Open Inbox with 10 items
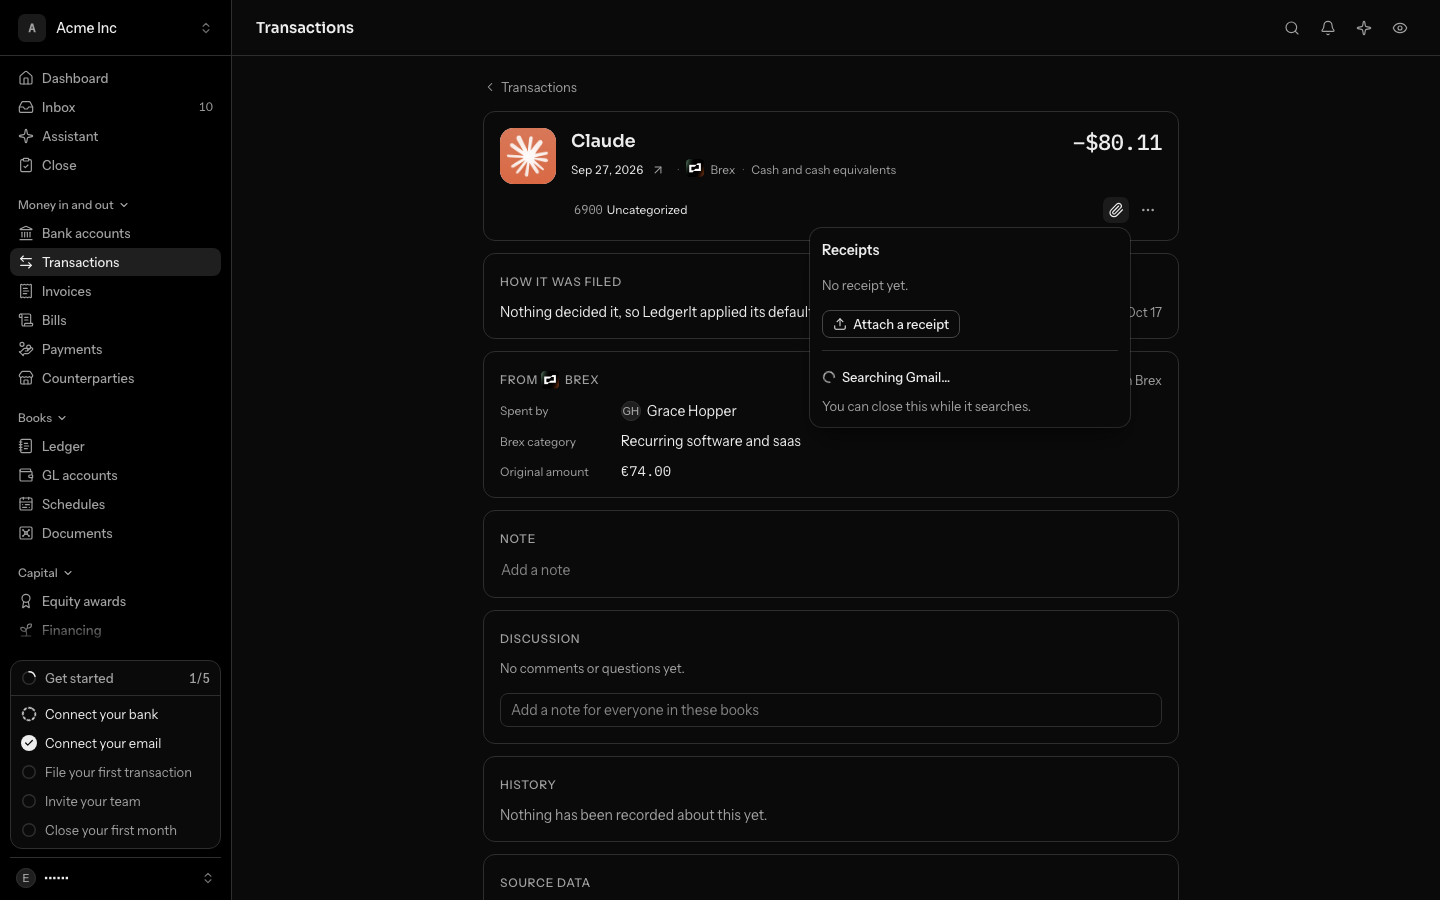The width and height of the screenshot is (1440, 900). coord(115,107)
